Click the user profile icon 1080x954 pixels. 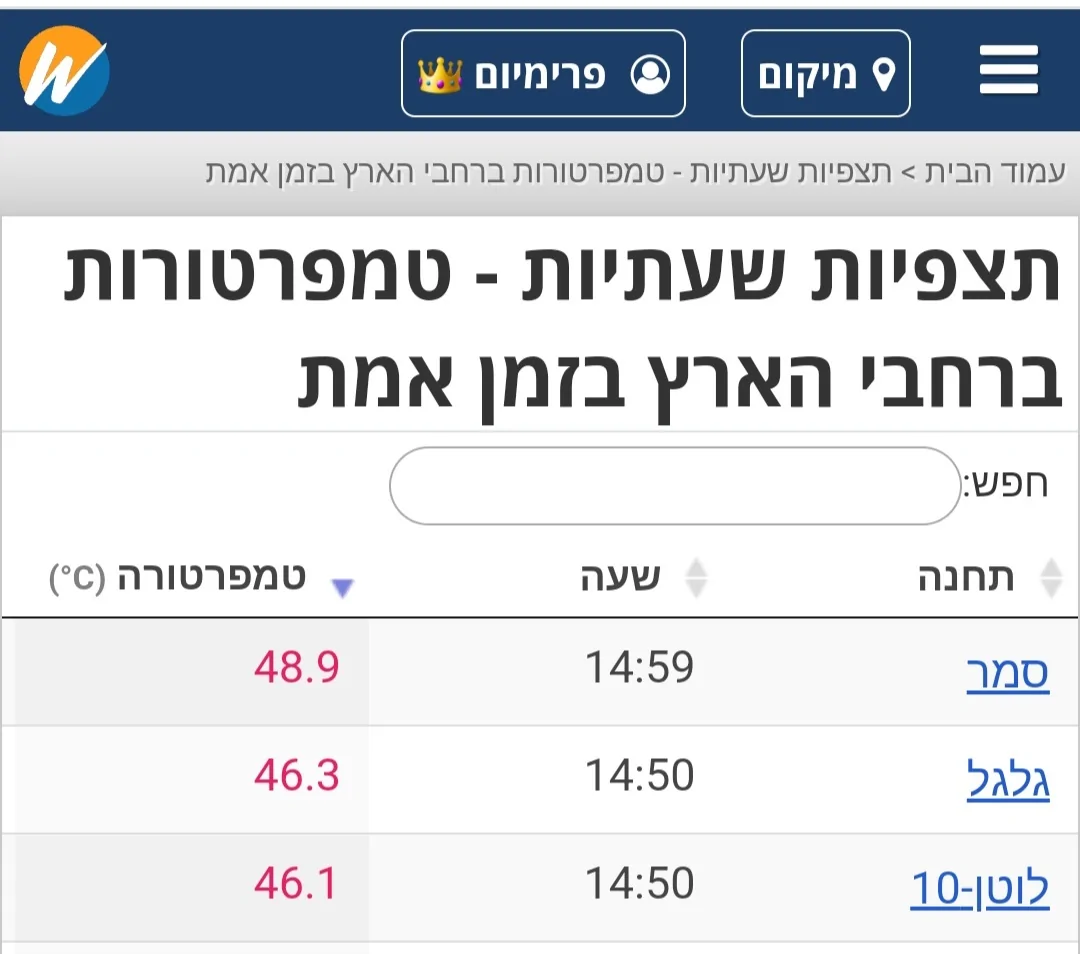tap(650, 74)
